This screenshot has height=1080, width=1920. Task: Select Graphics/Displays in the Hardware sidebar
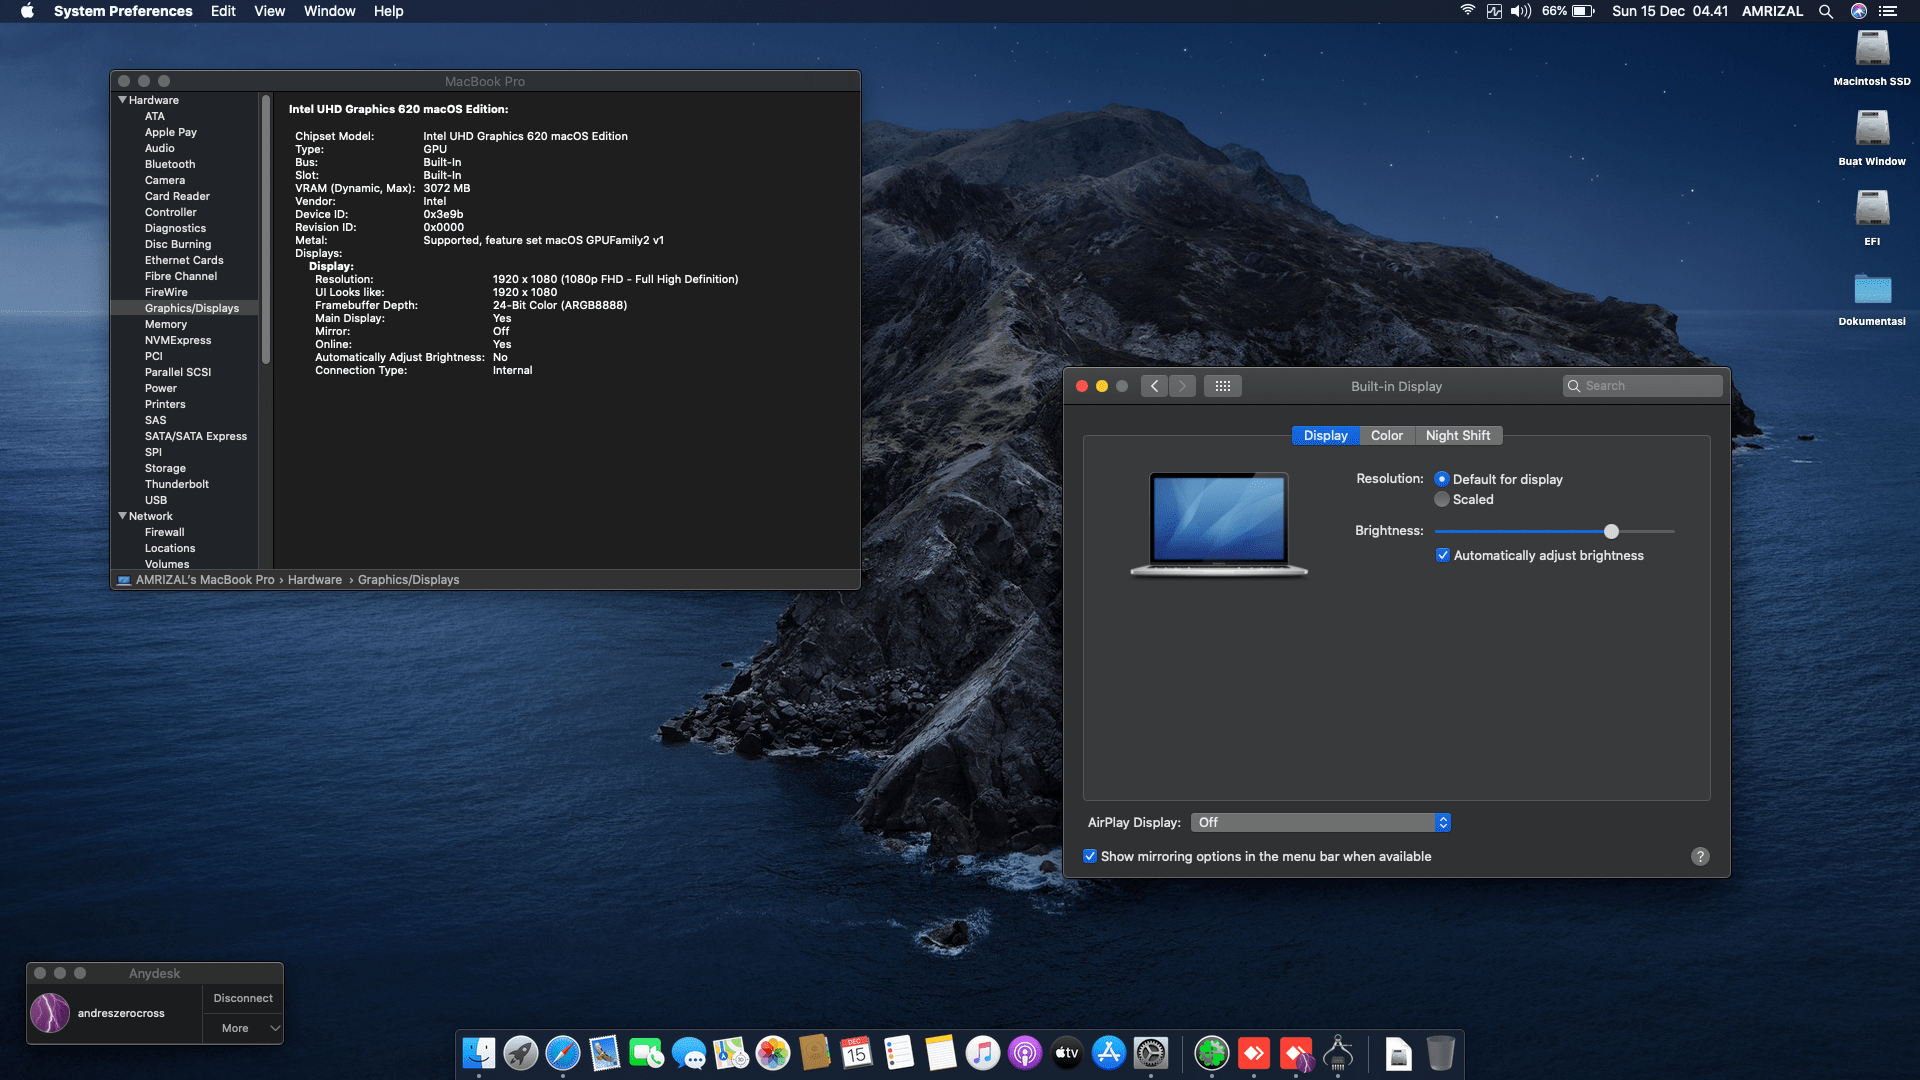click(192, 307)
